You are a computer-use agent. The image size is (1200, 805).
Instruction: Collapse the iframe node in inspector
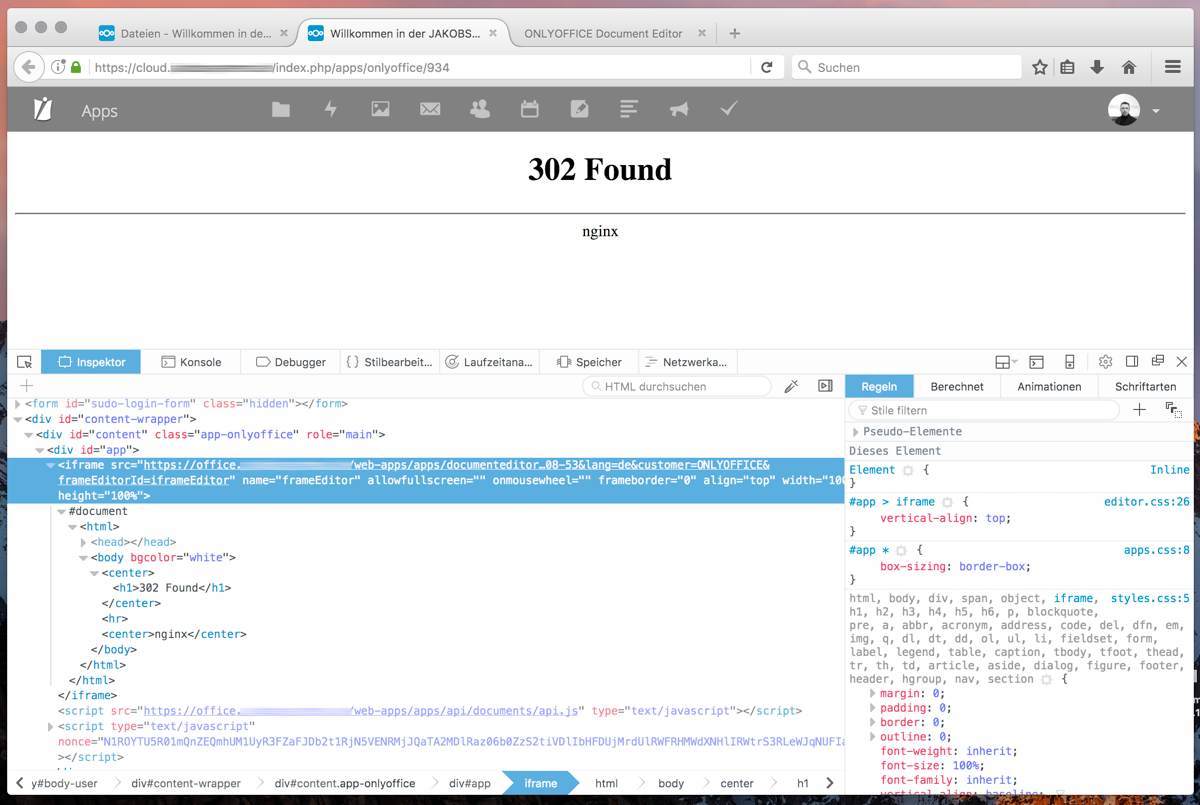tap(50, 465)
